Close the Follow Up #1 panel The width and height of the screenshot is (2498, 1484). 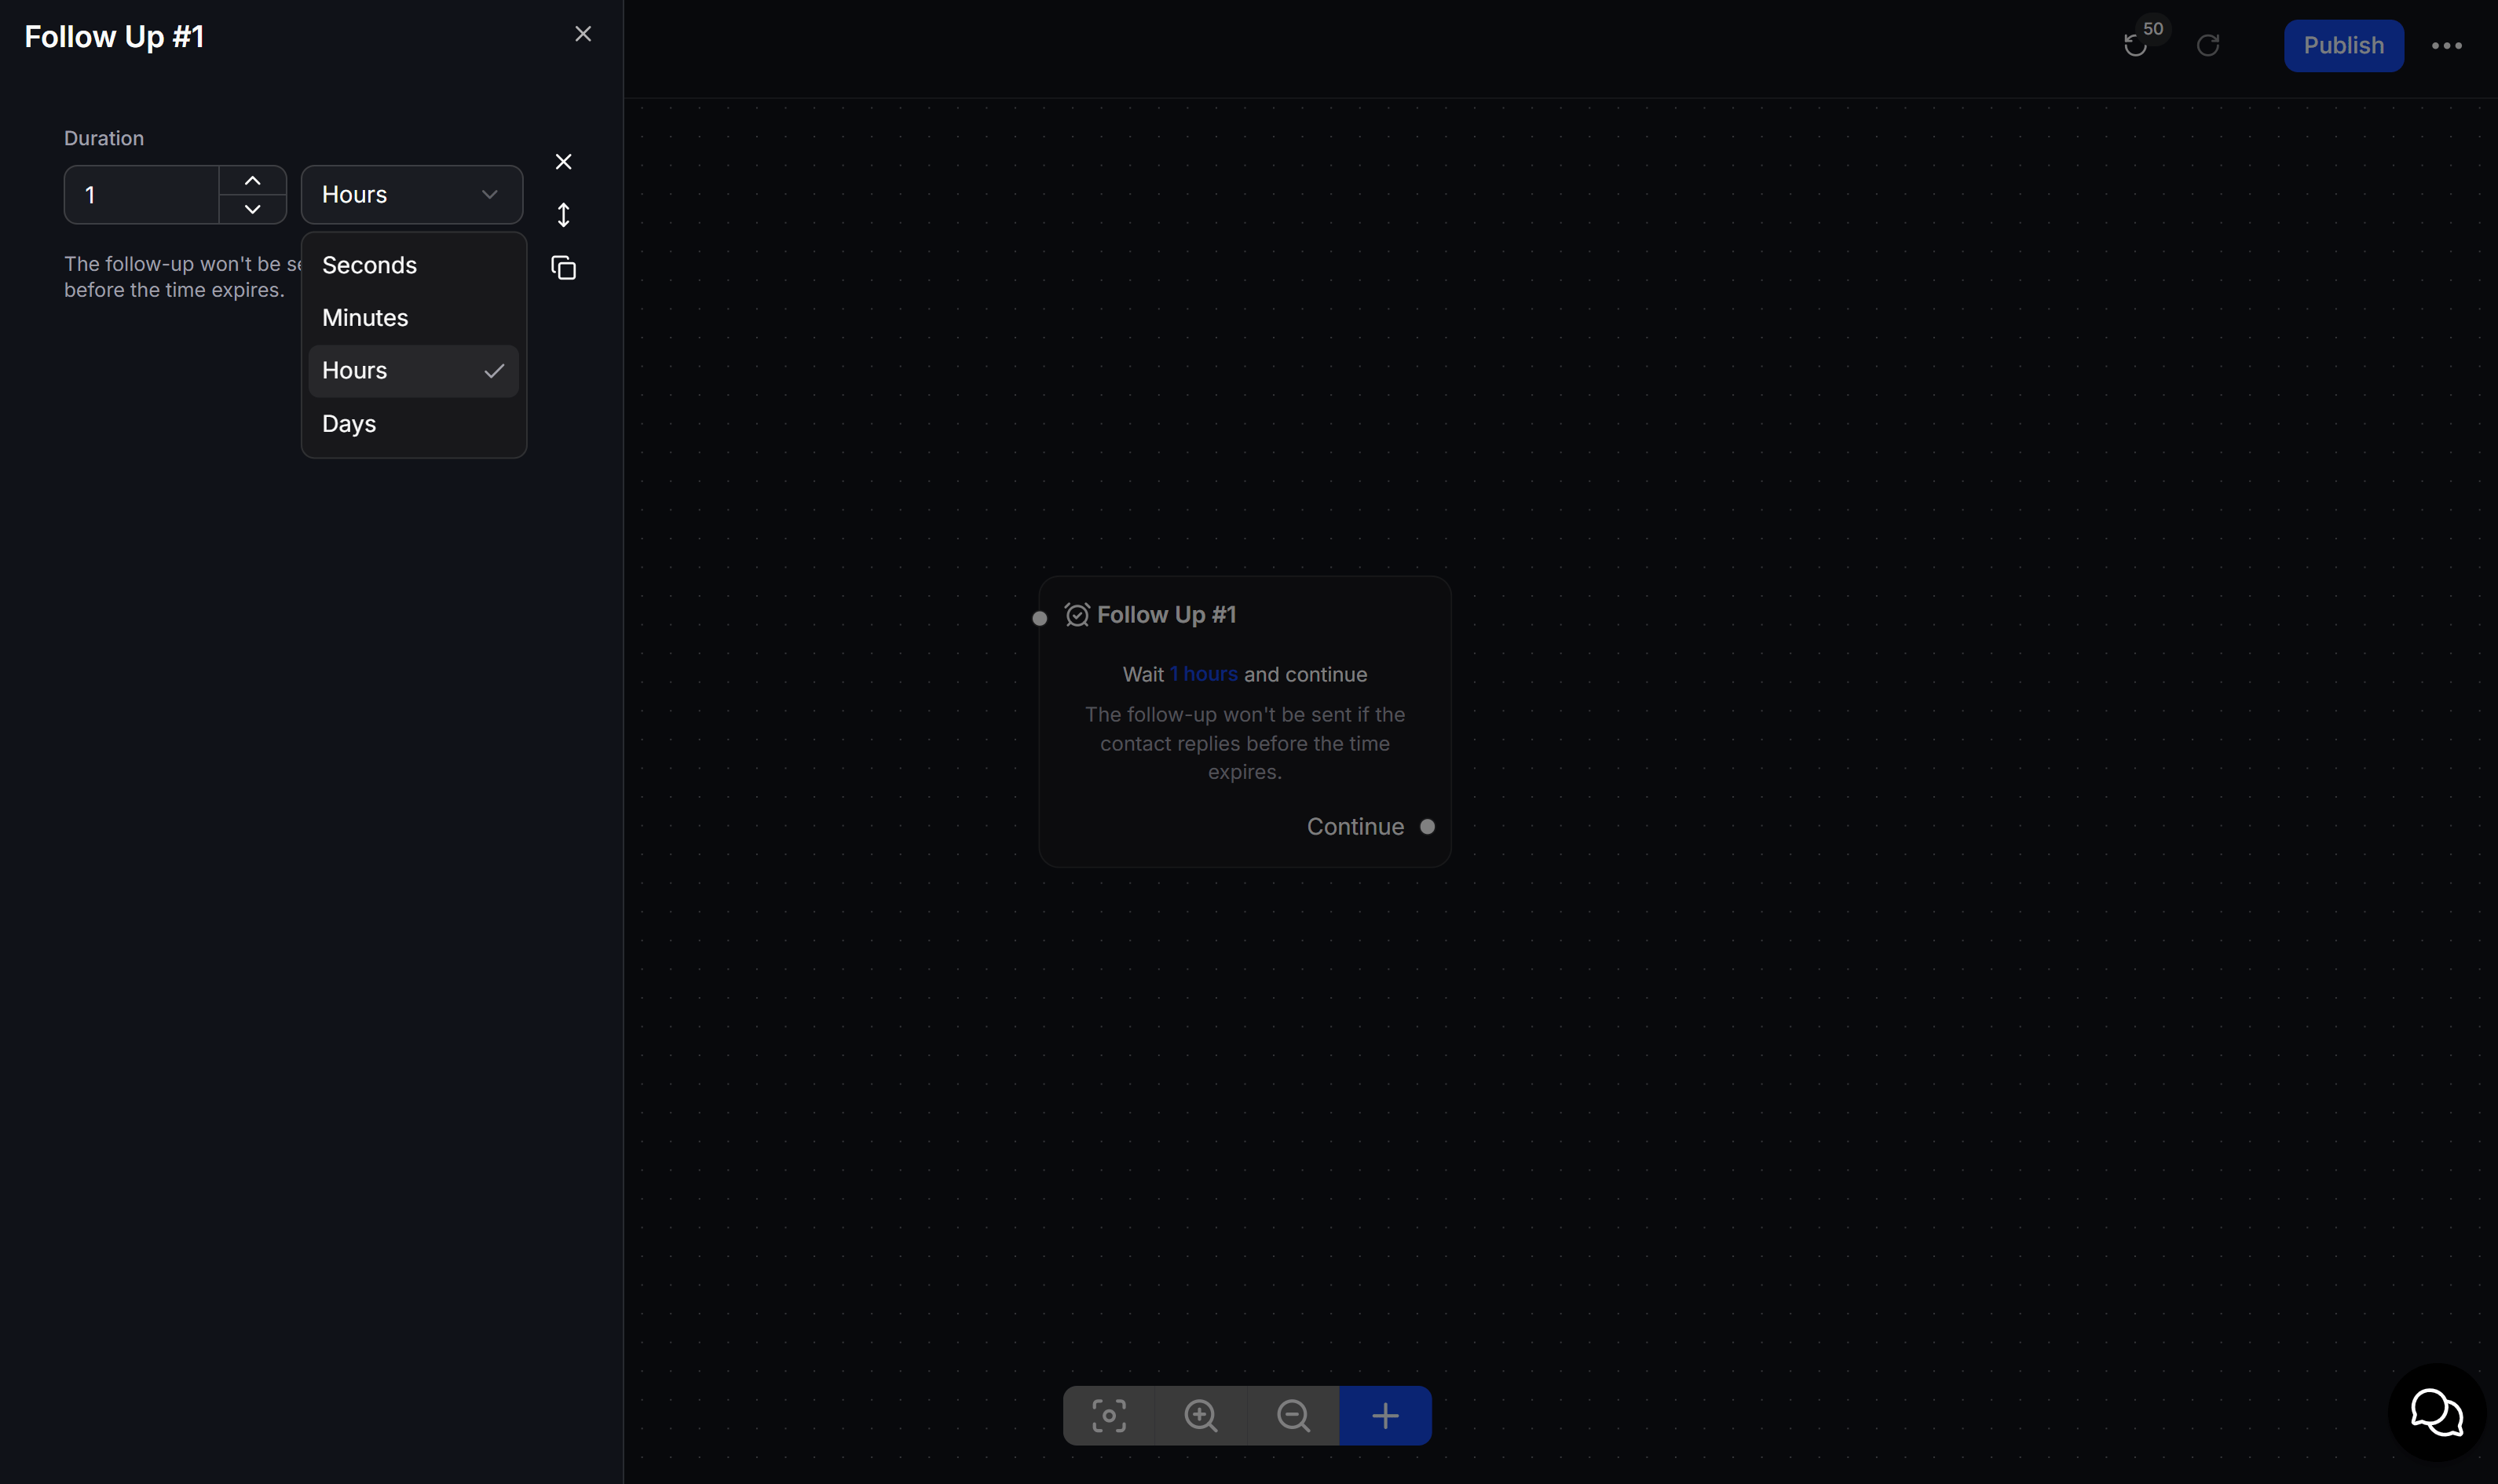583,34
